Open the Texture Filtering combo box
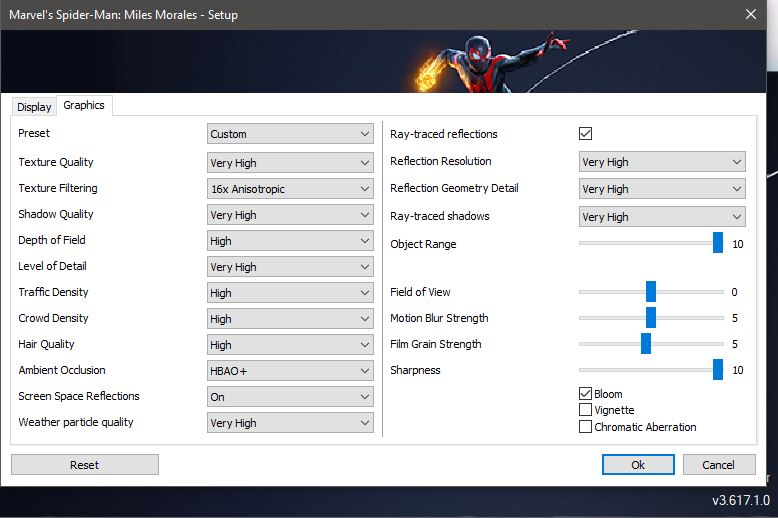This screenshot has height=518, width=778. pos(290,189)
